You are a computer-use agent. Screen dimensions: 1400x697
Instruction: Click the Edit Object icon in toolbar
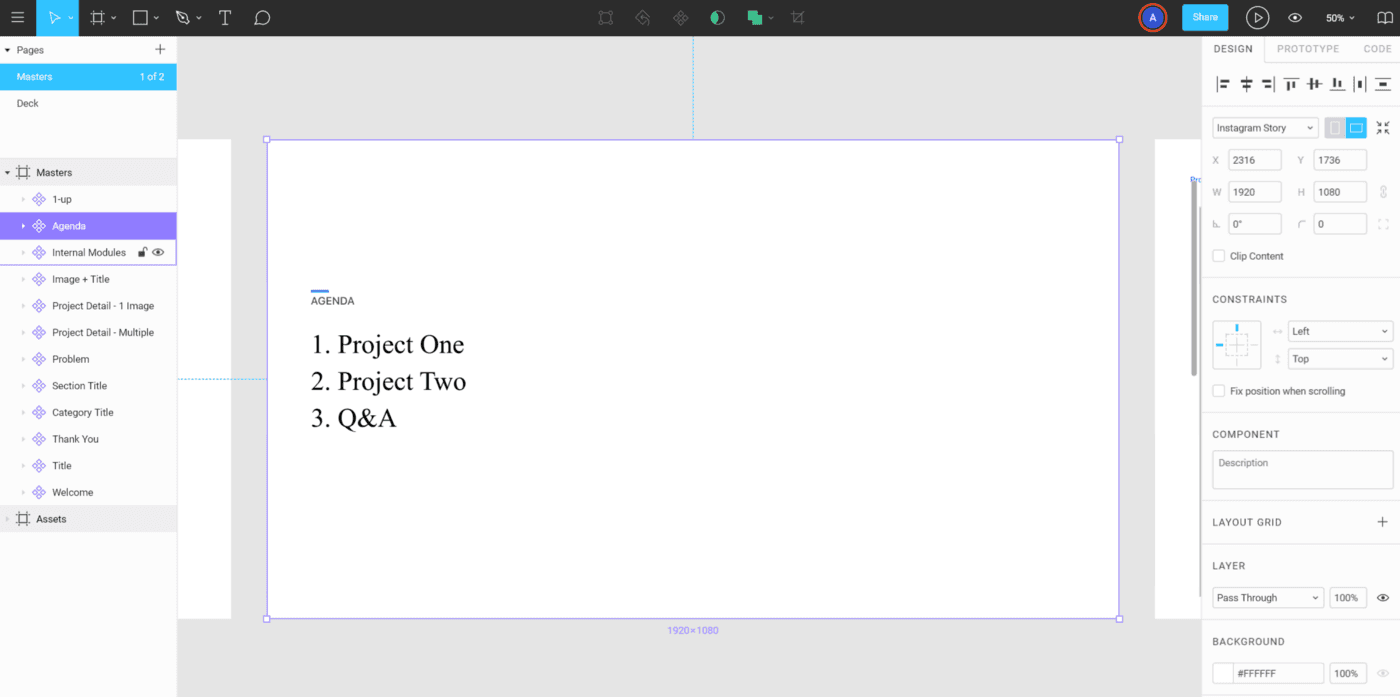click(x=605, y=18)
